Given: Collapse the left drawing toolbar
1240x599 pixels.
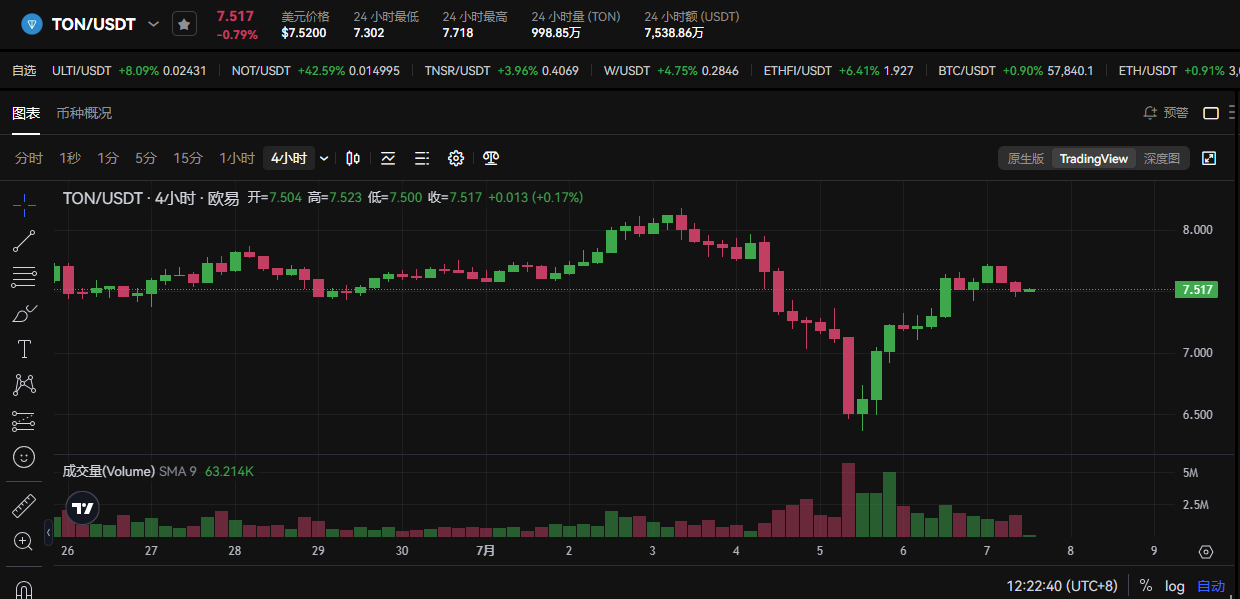Looking at the screenshot, I should point(48,534).
